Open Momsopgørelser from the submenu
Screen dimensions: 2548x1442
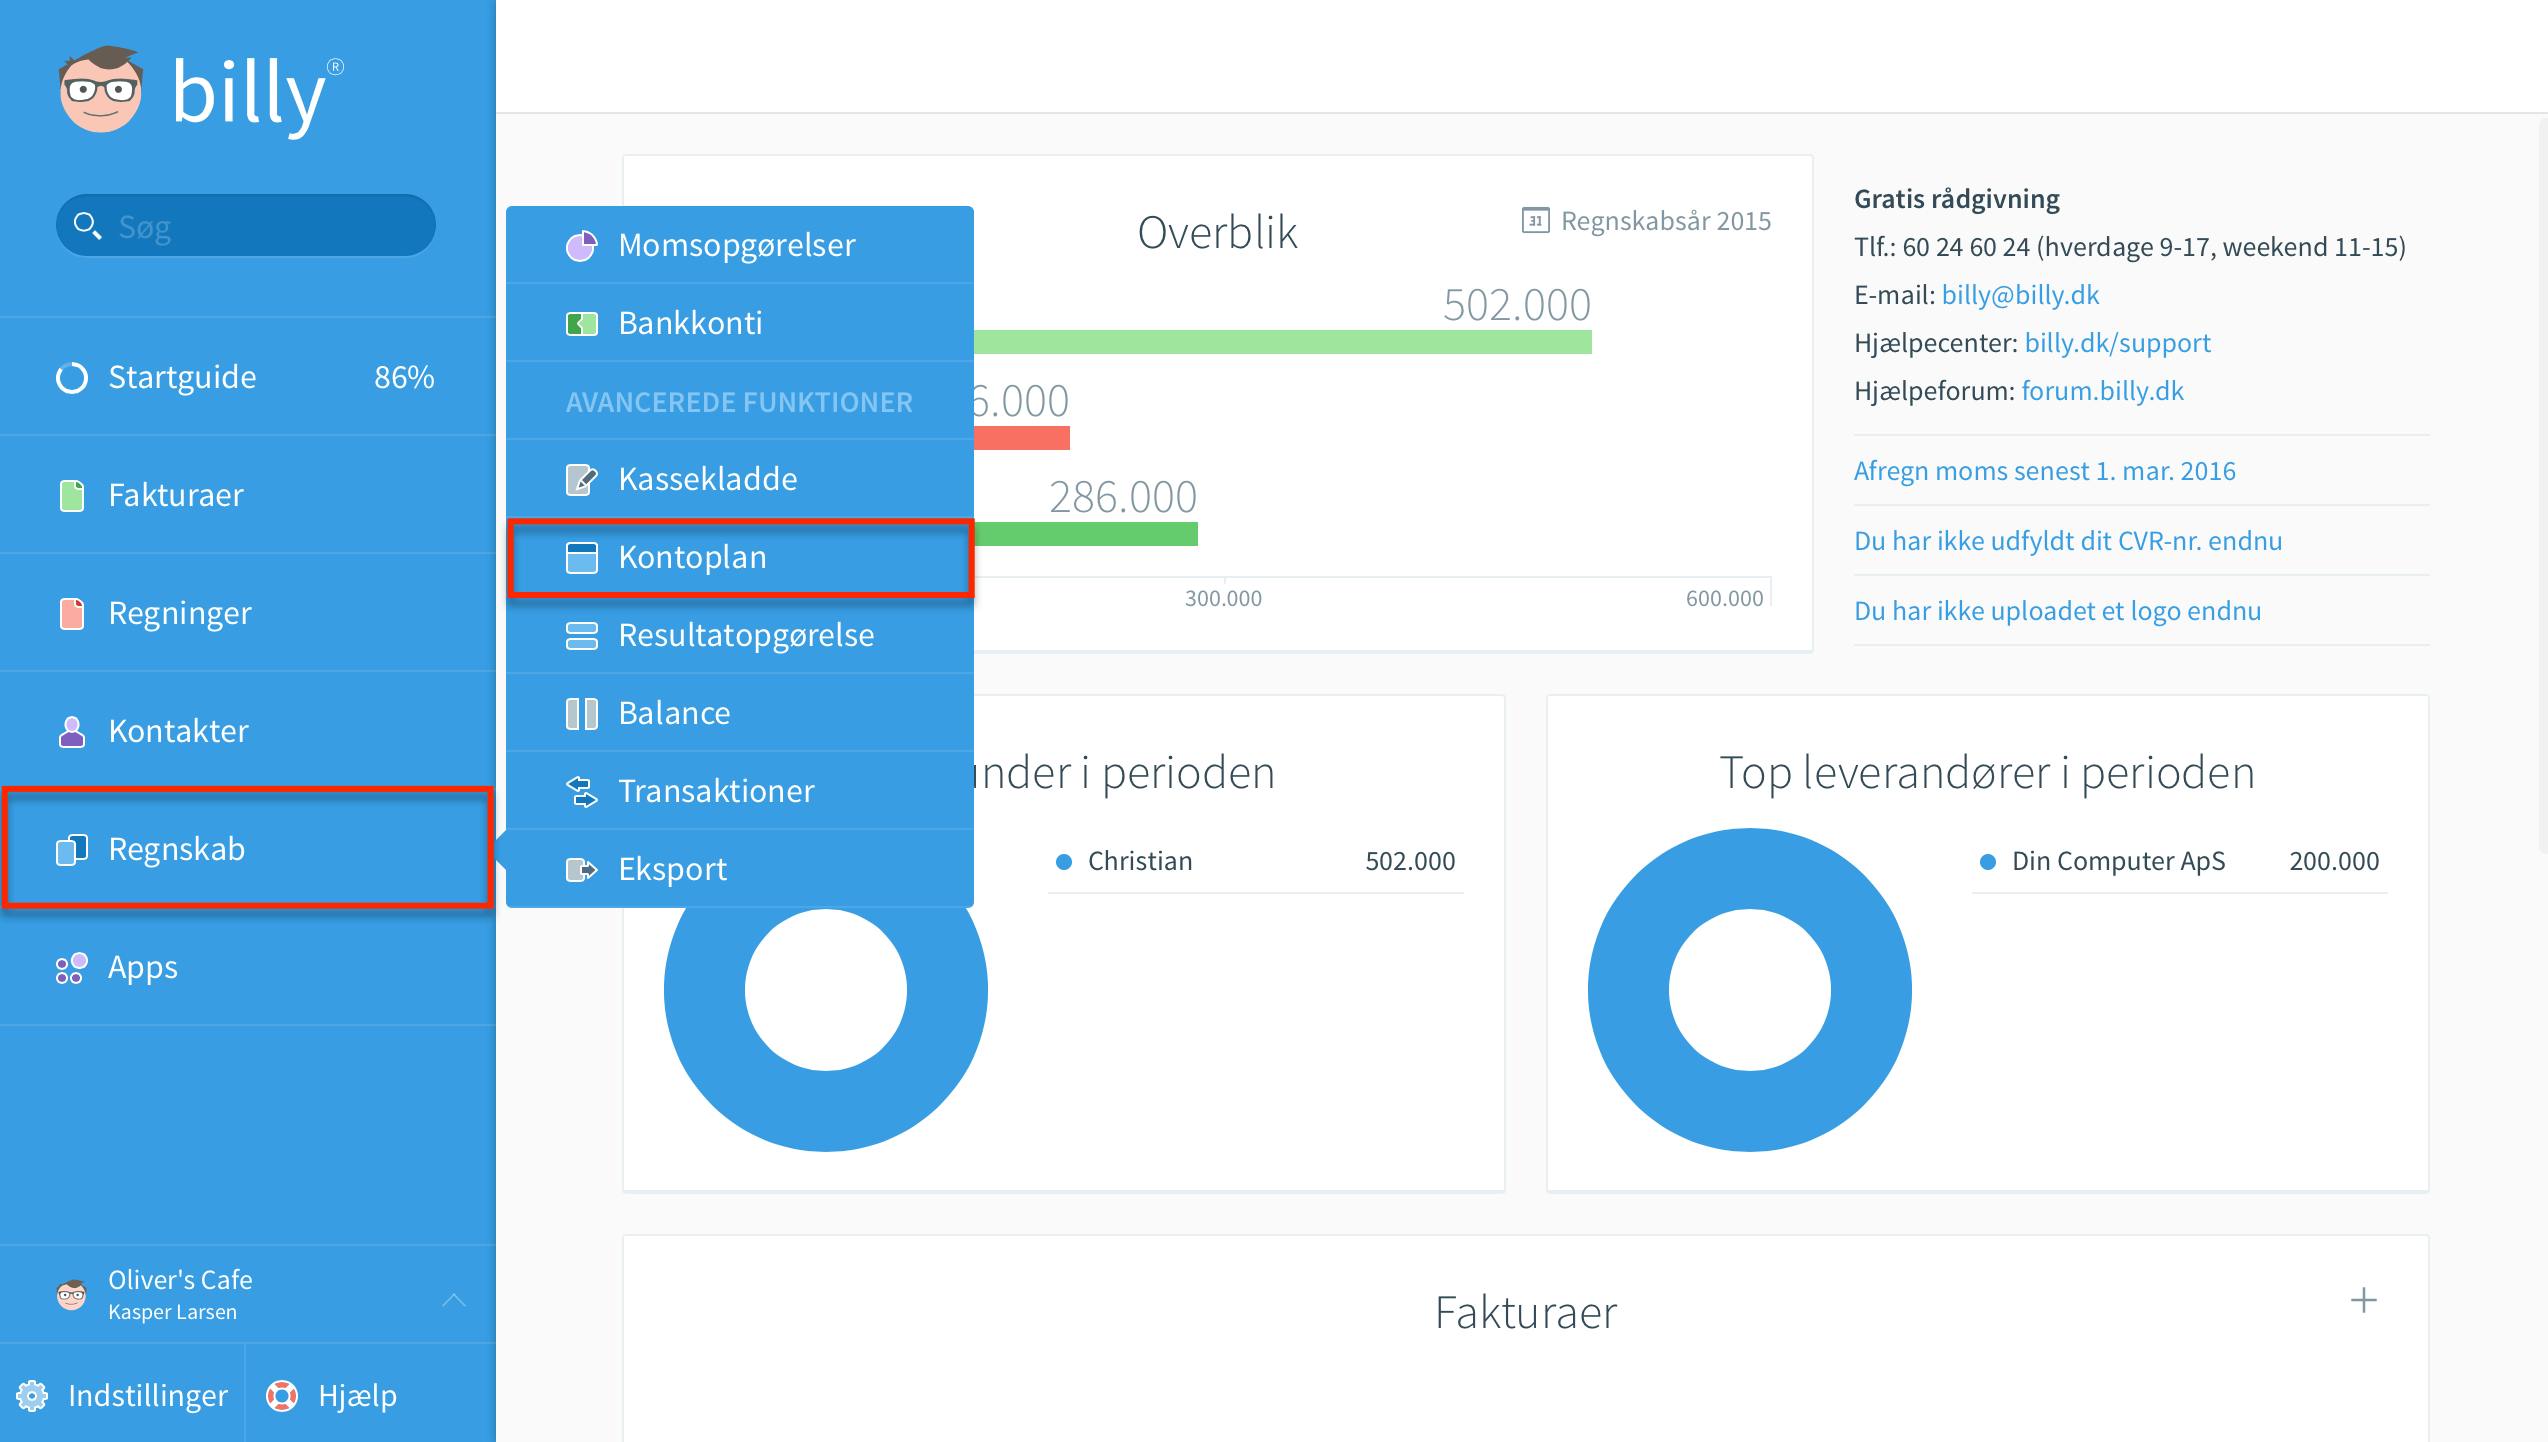click(740, 245)
